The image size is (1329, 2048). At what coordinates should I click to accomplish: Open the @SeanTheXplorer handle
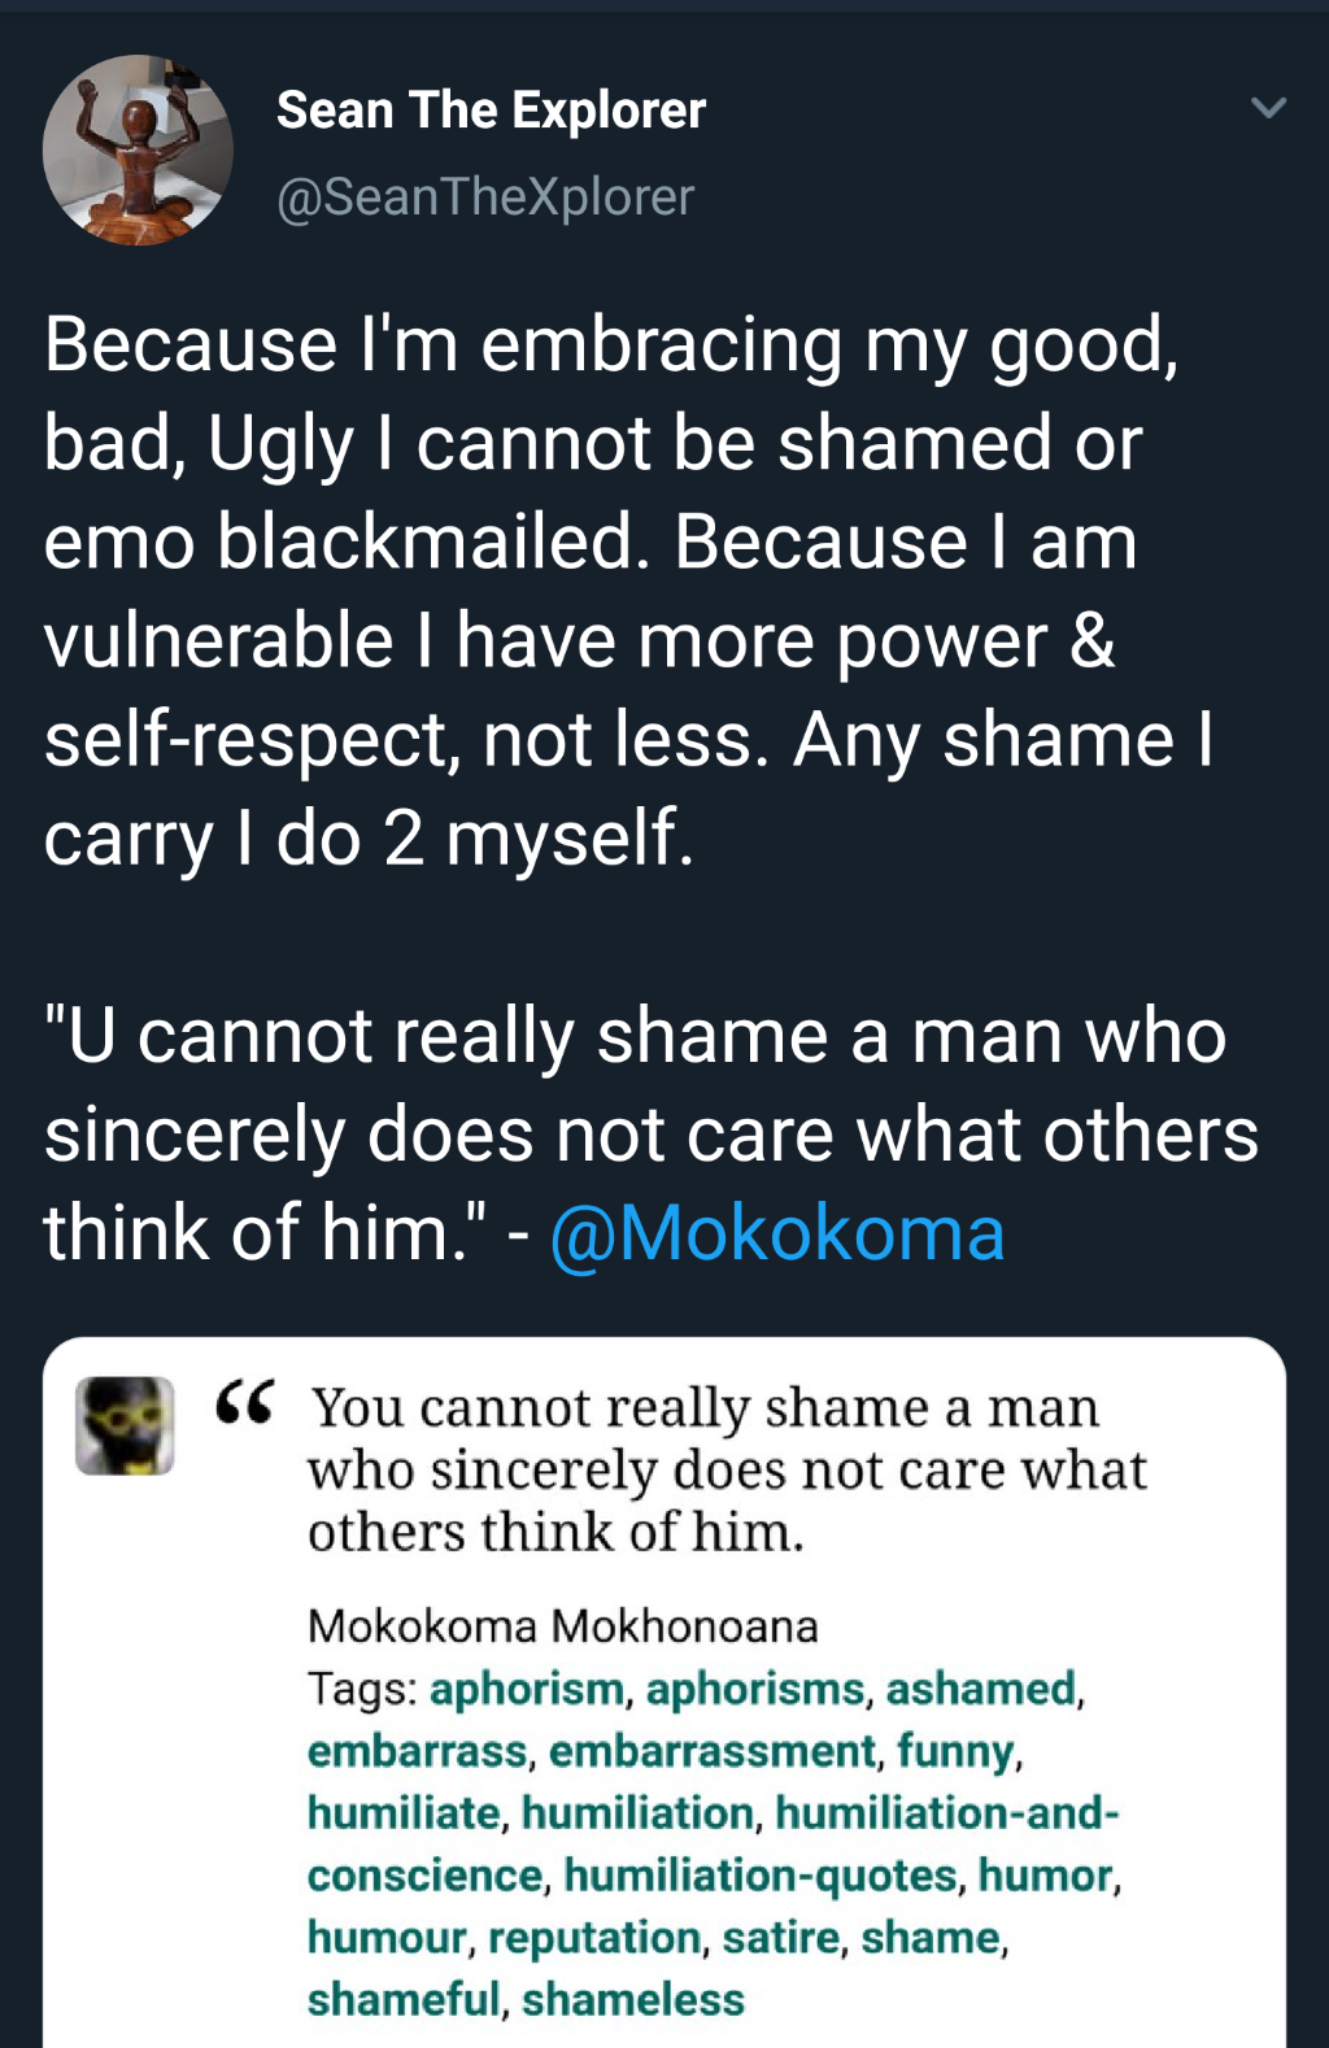pyautogui.click(x=485, y=196)
